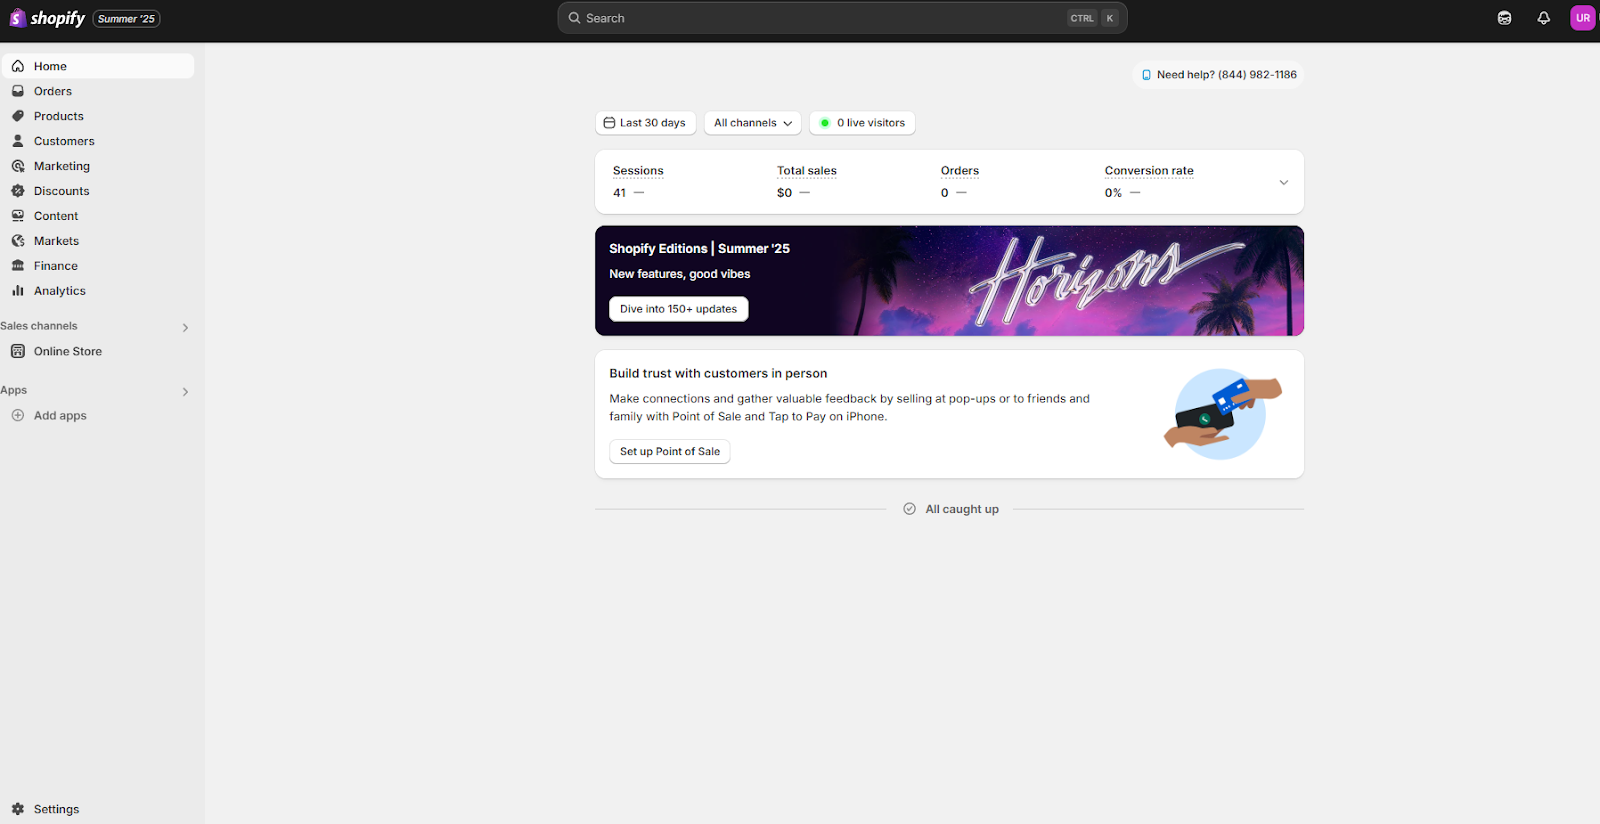
Task: Click the Discounts percent icon
Action: (x=18, y=191)
